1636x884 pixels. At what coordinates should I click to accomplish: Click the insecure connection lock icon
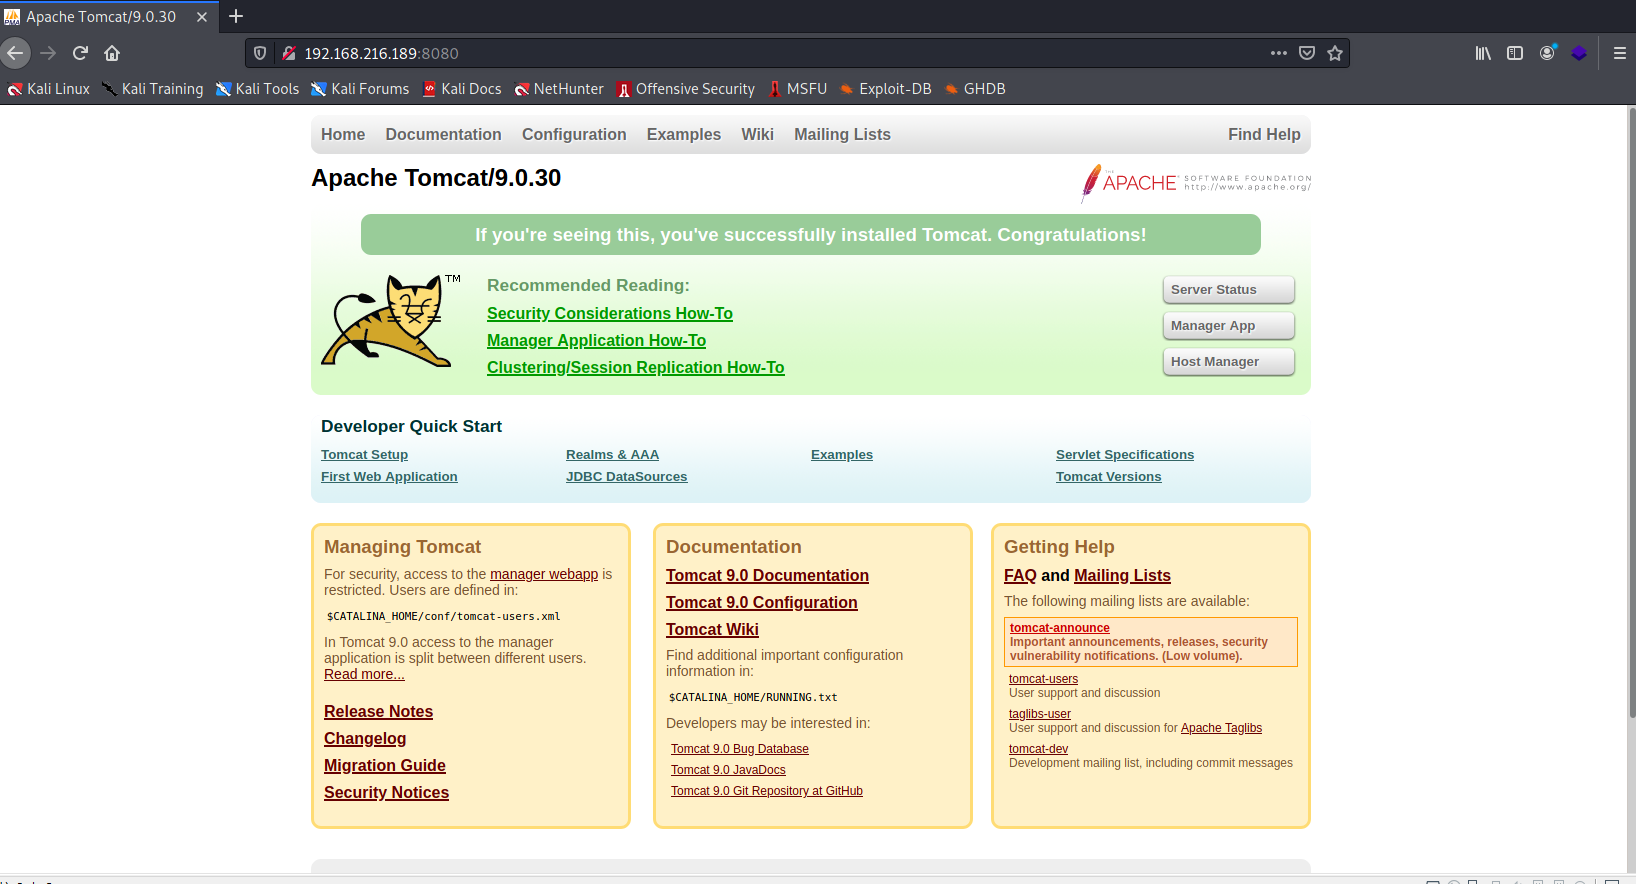(288, 53)
